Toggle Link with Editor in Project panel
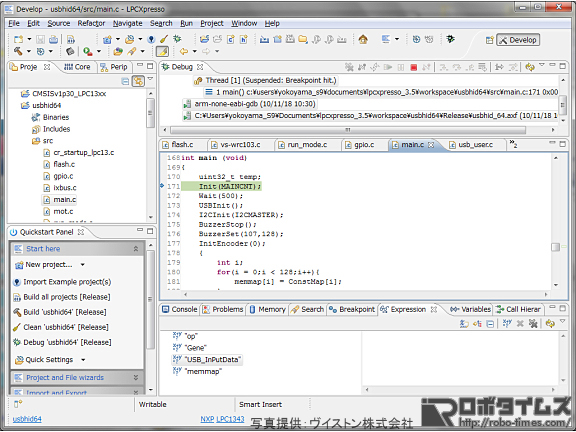 point(138,81)
